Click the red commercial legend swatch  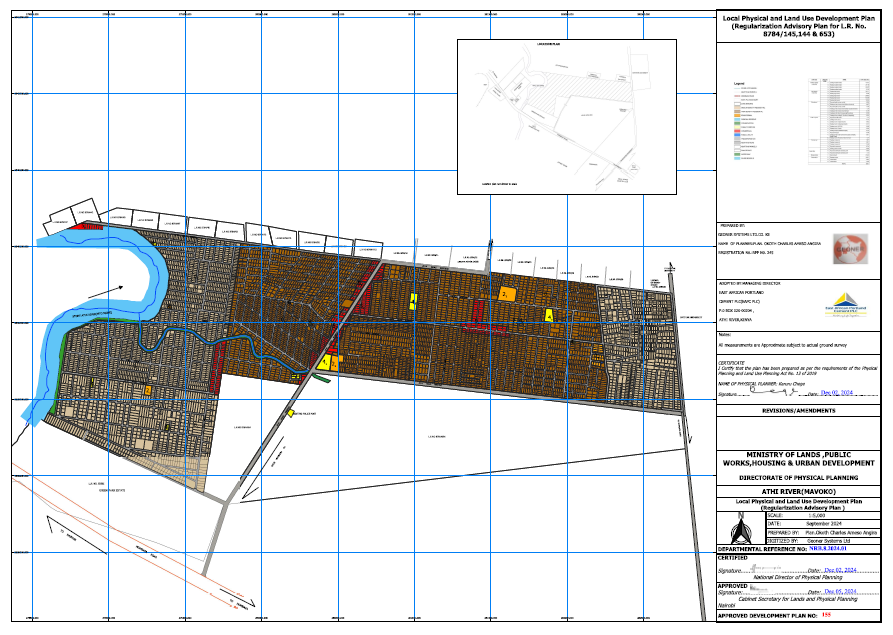tap(737, 131)
